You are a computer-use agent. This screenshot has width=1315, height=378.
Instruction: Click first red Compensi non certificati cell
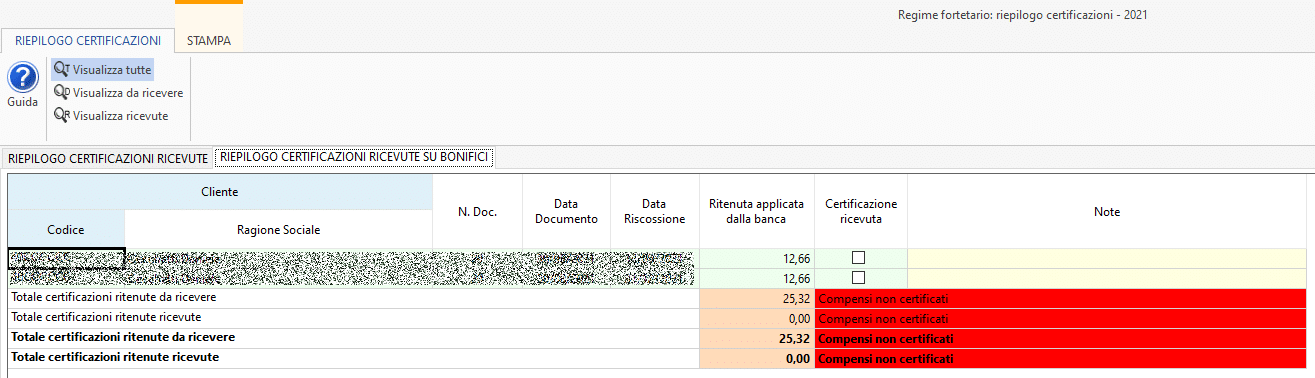click(1061, 298)
